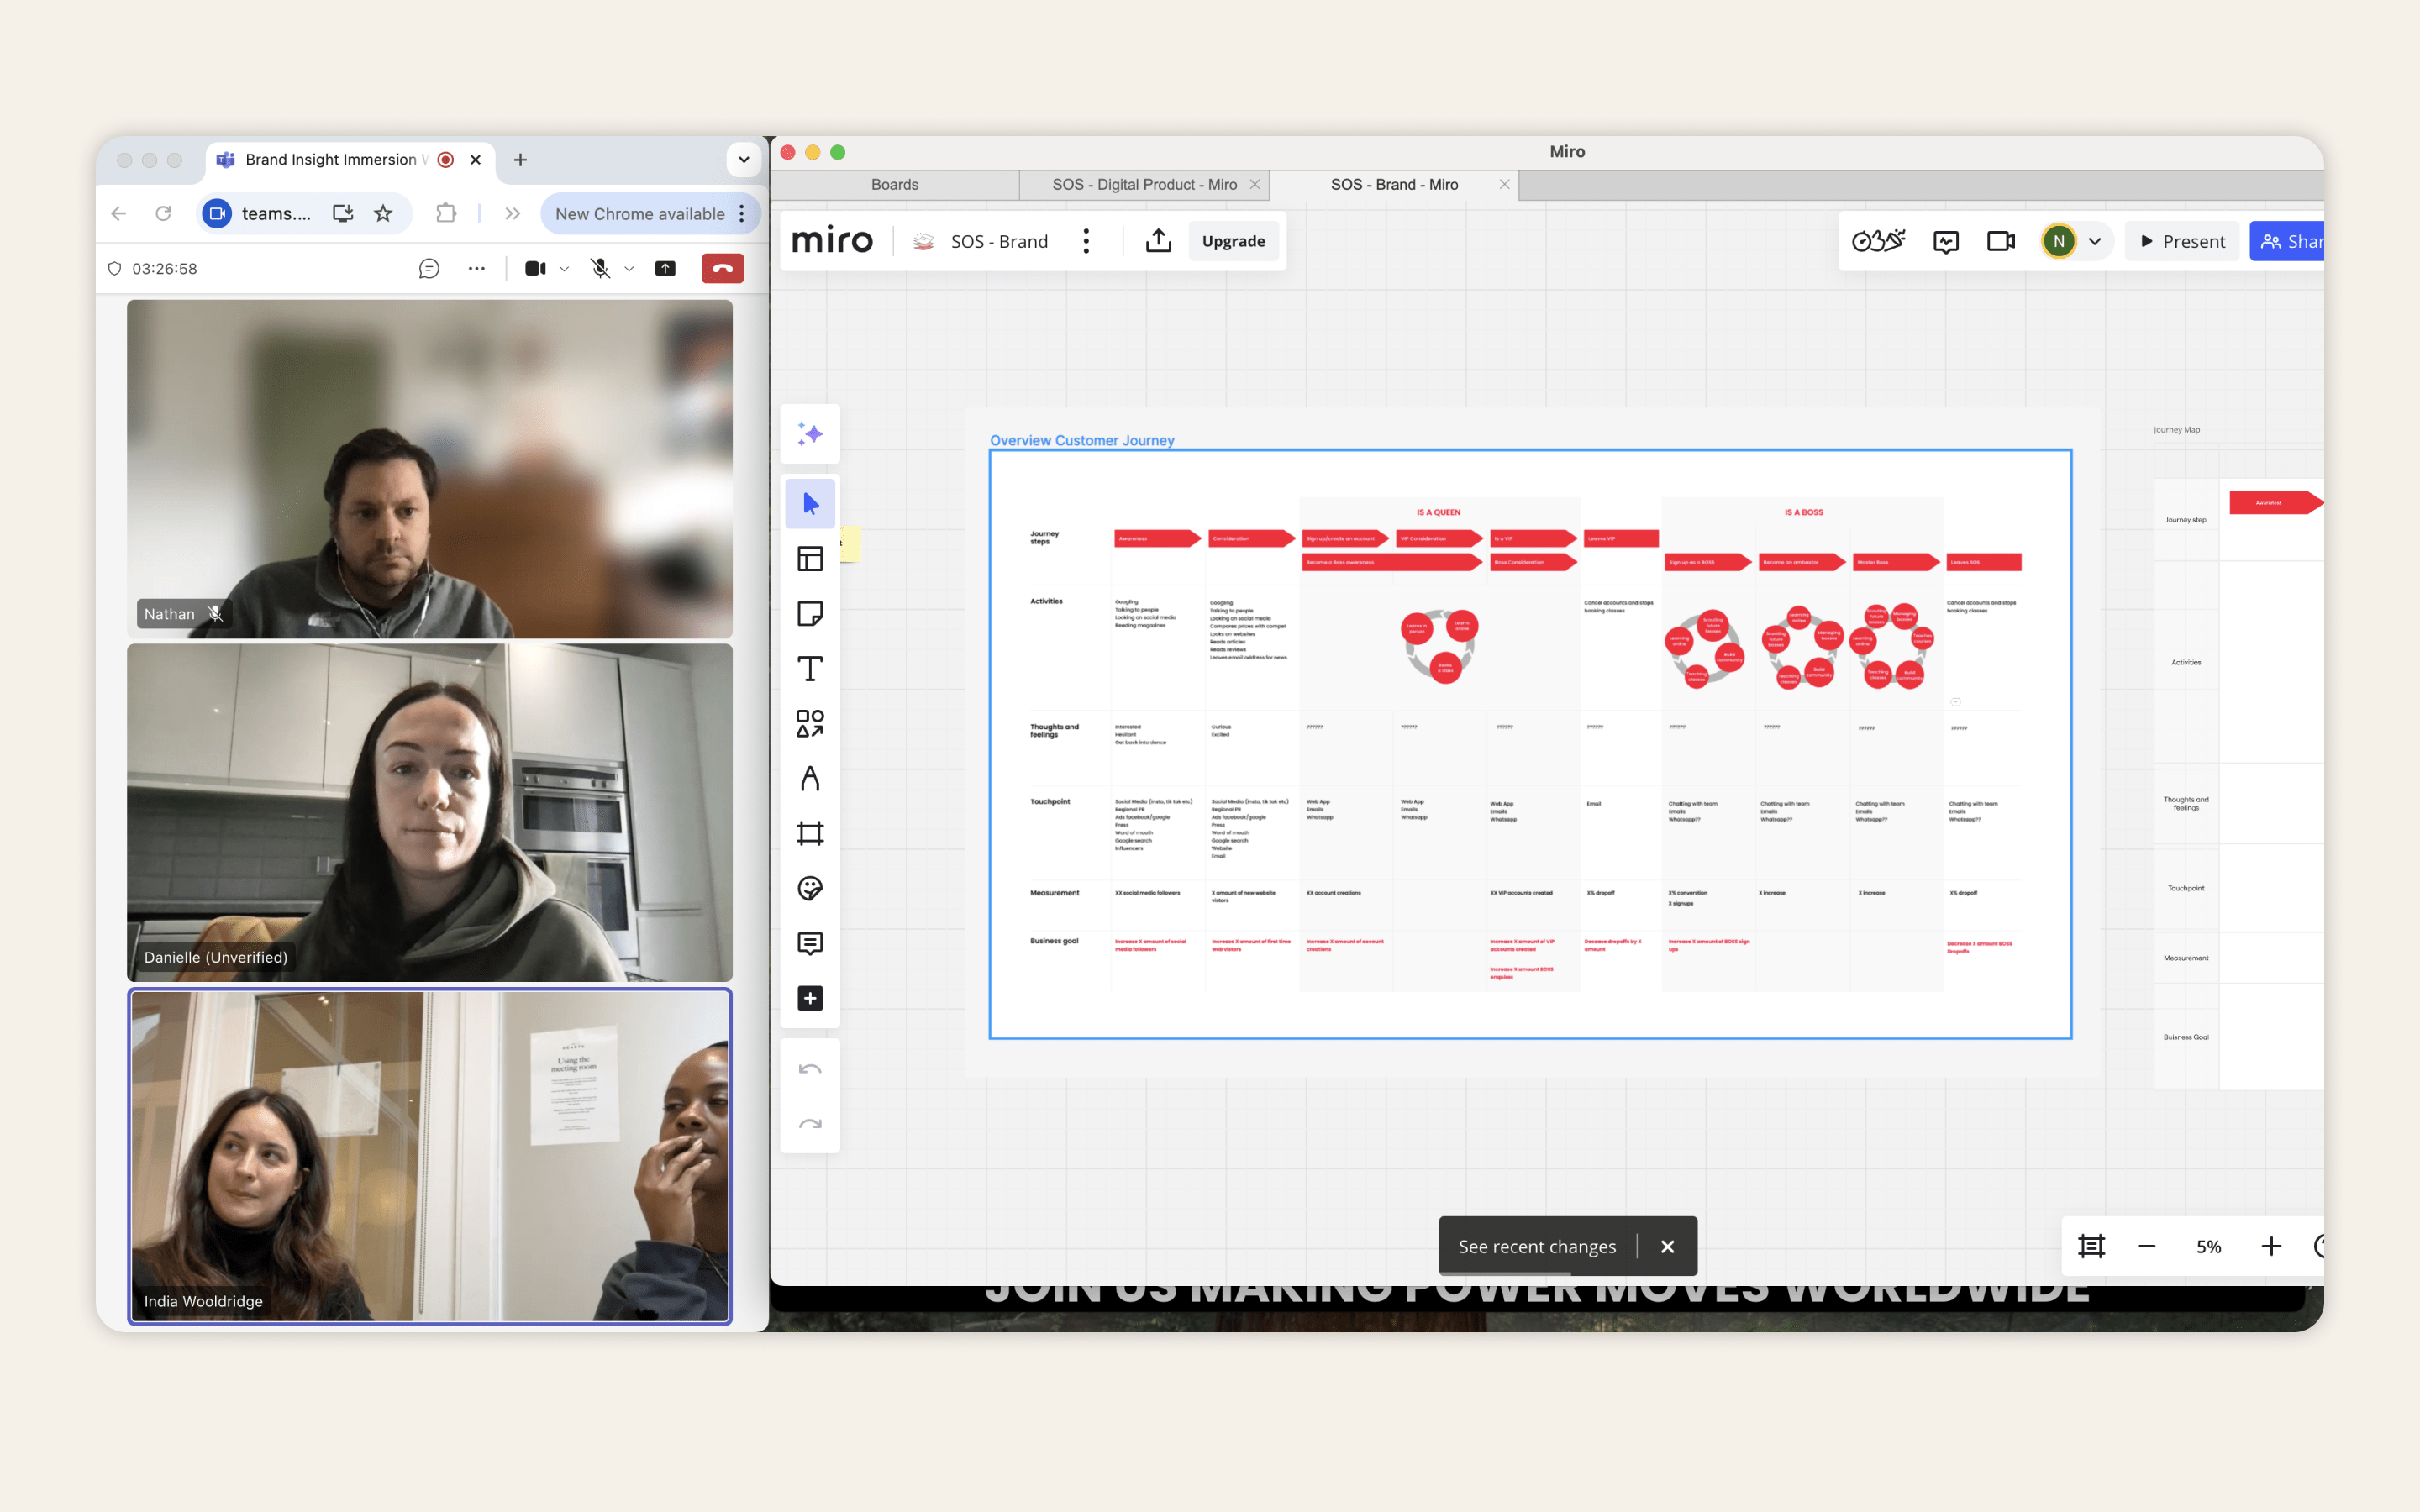Viewport: 2420px width, 1512px height.
Task: Click the Share button in Miro
Action: pos(2287,241)
